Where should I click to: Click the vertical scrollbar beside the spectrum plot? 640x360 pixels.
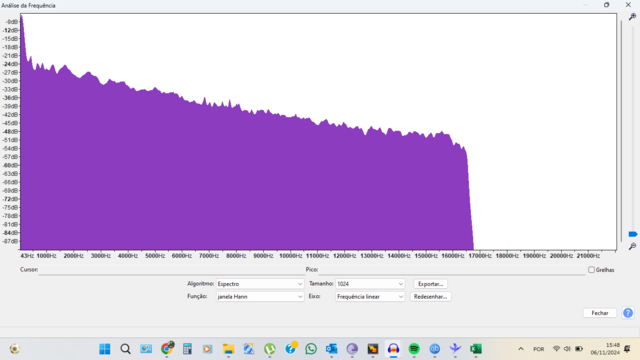[x=621, y=131]
